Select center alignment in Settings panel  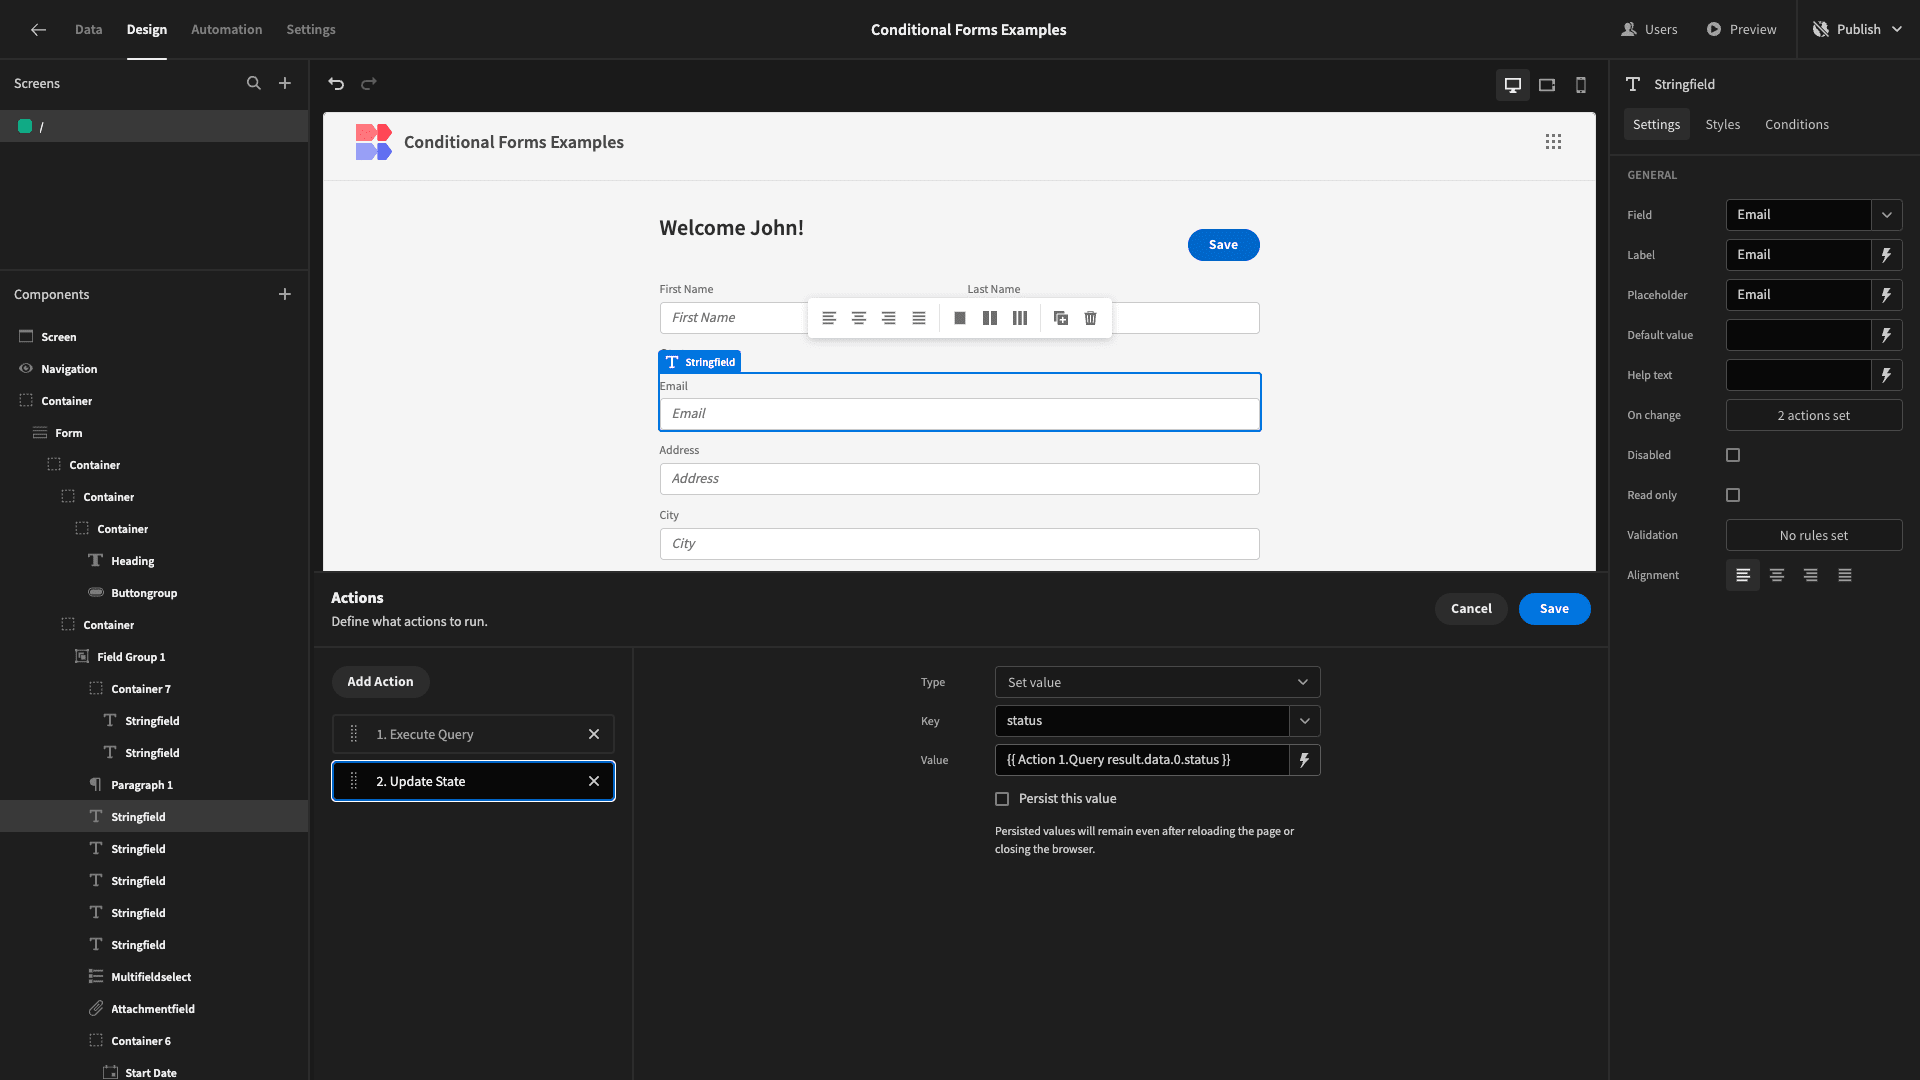pyautogui.click(x=1777, y=575)
